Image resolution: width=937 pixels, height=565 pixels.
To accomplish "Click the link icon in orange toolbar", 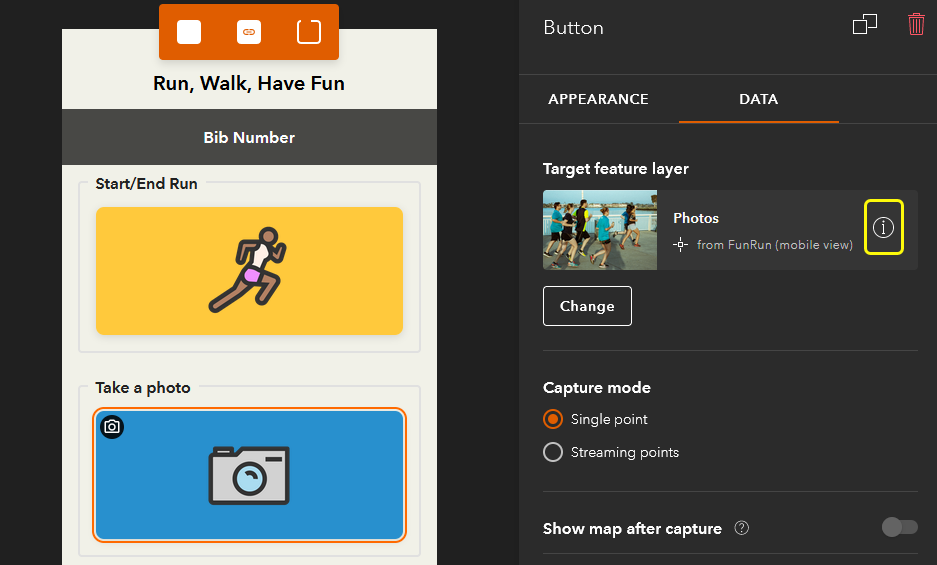I will tap(249, 32).
